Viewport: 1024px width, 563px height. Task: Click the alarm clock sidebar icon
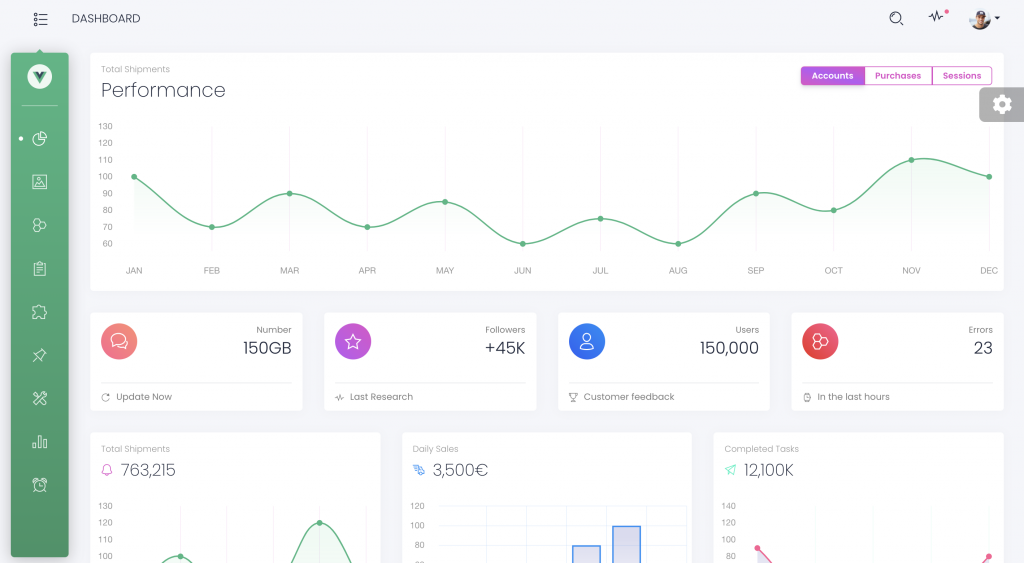click(40, 485)
